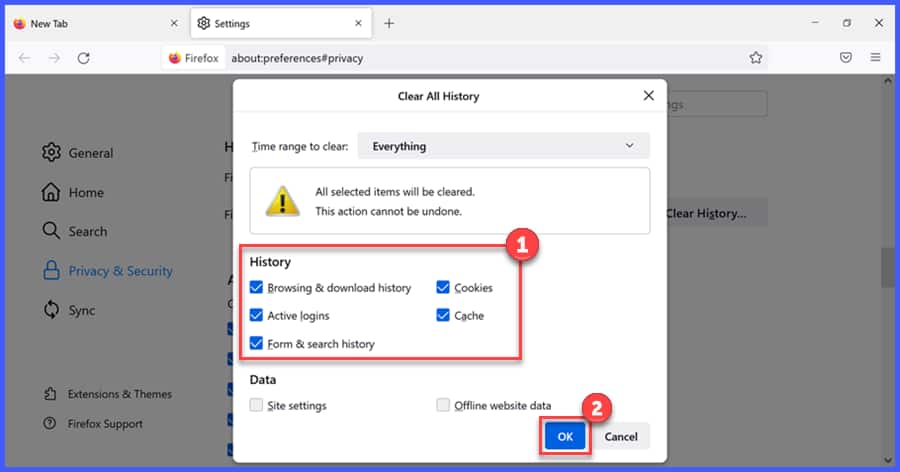
Task: Open the Pocket save icon in toolbar
Action: pos(846,58)
